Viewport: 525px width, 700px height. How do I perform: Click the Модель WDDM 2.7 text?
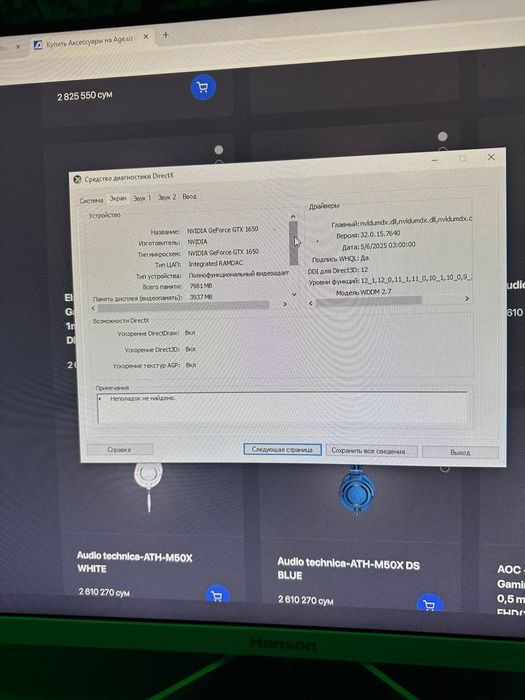pyautogui.click(x=364, y=292)
